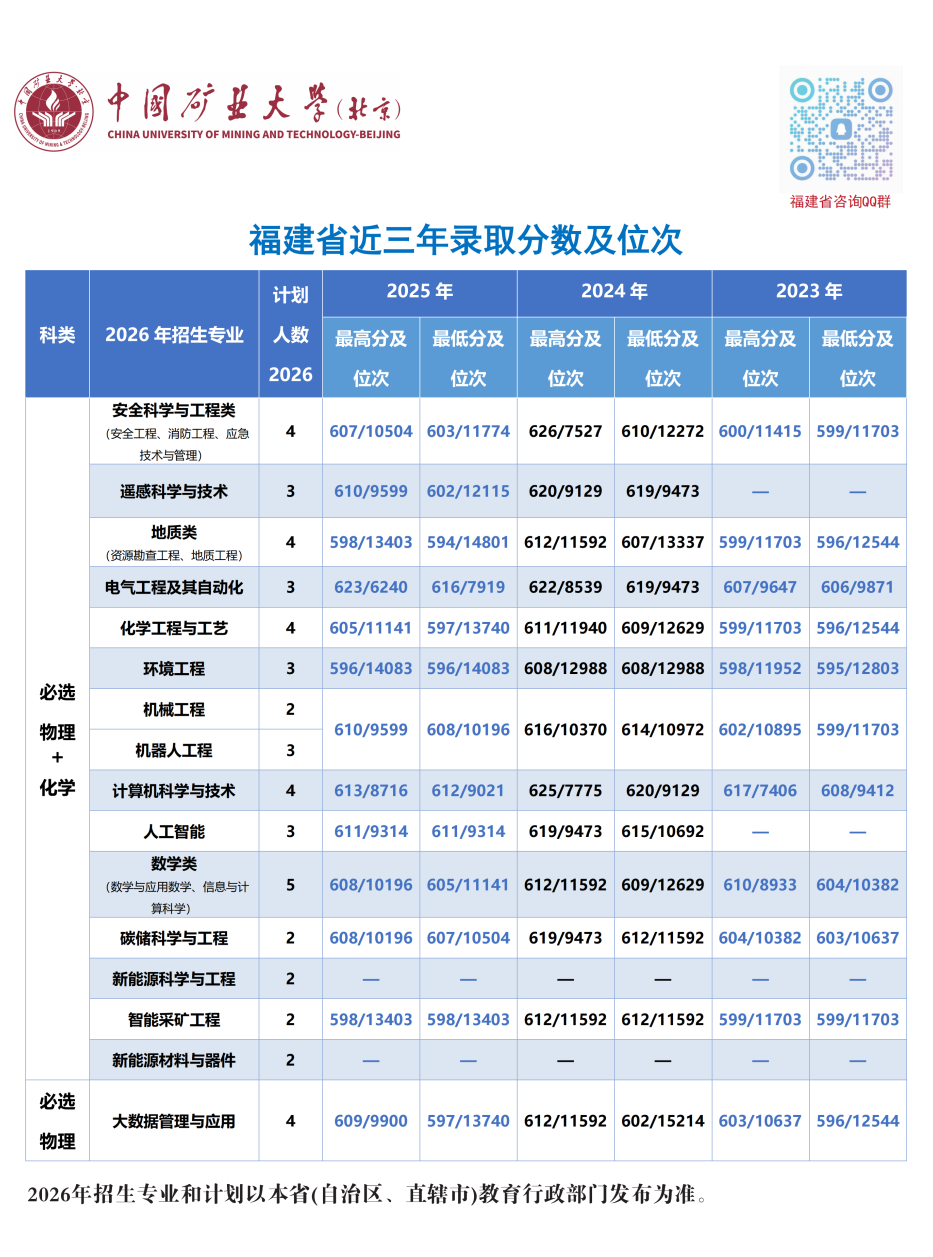
Task: Click the major name 新能源科学与工程
Action: point(174,979)
